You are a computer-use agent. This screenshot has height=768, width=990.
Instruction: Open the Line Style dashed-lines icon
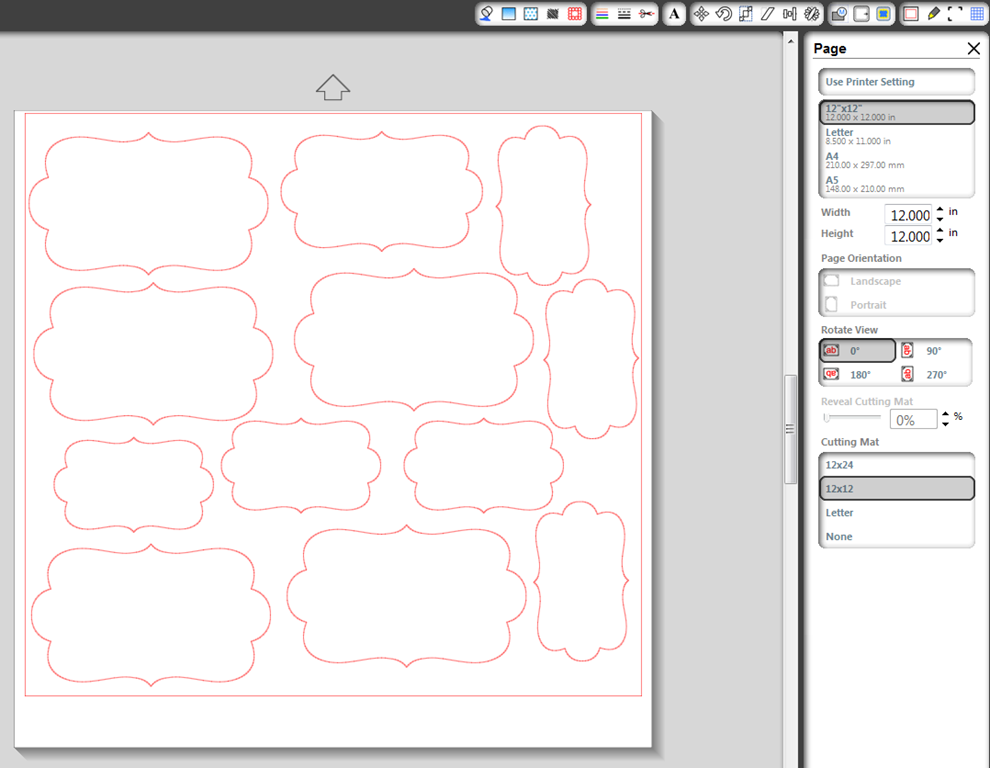pos(624,14)
